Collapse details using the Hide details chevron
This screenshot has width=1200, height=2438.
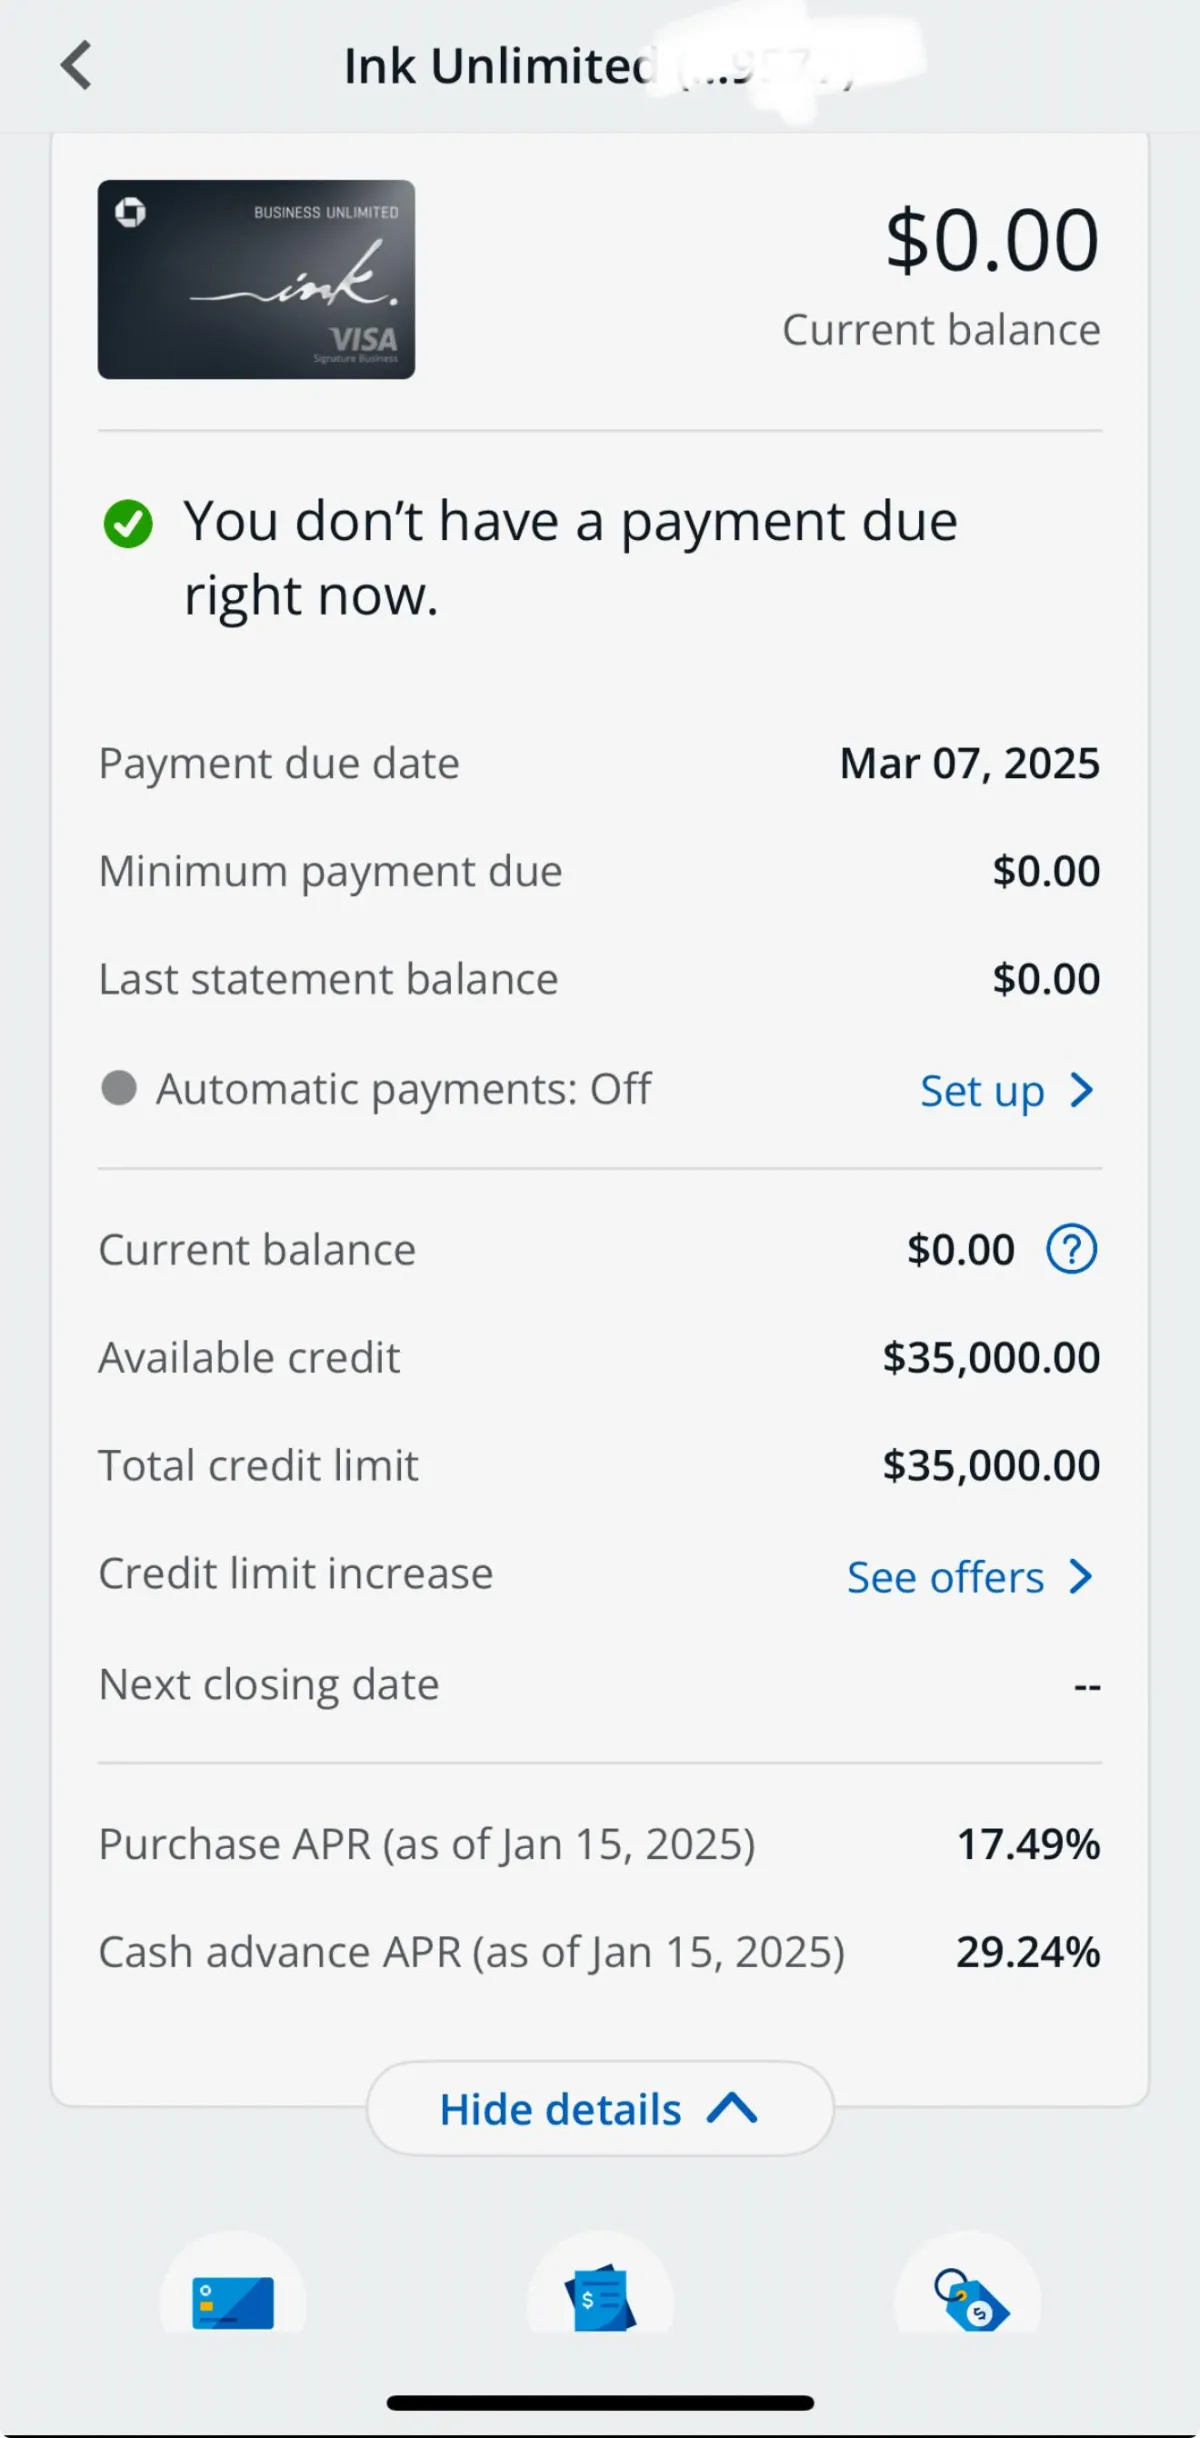point(732,2108)
